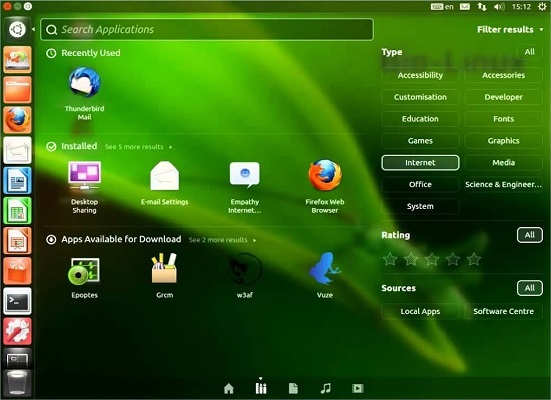Viewport: 551px width, 400px height.
Task: Toggle the Accessibility type filter
Action: click(x=420, y=75)
